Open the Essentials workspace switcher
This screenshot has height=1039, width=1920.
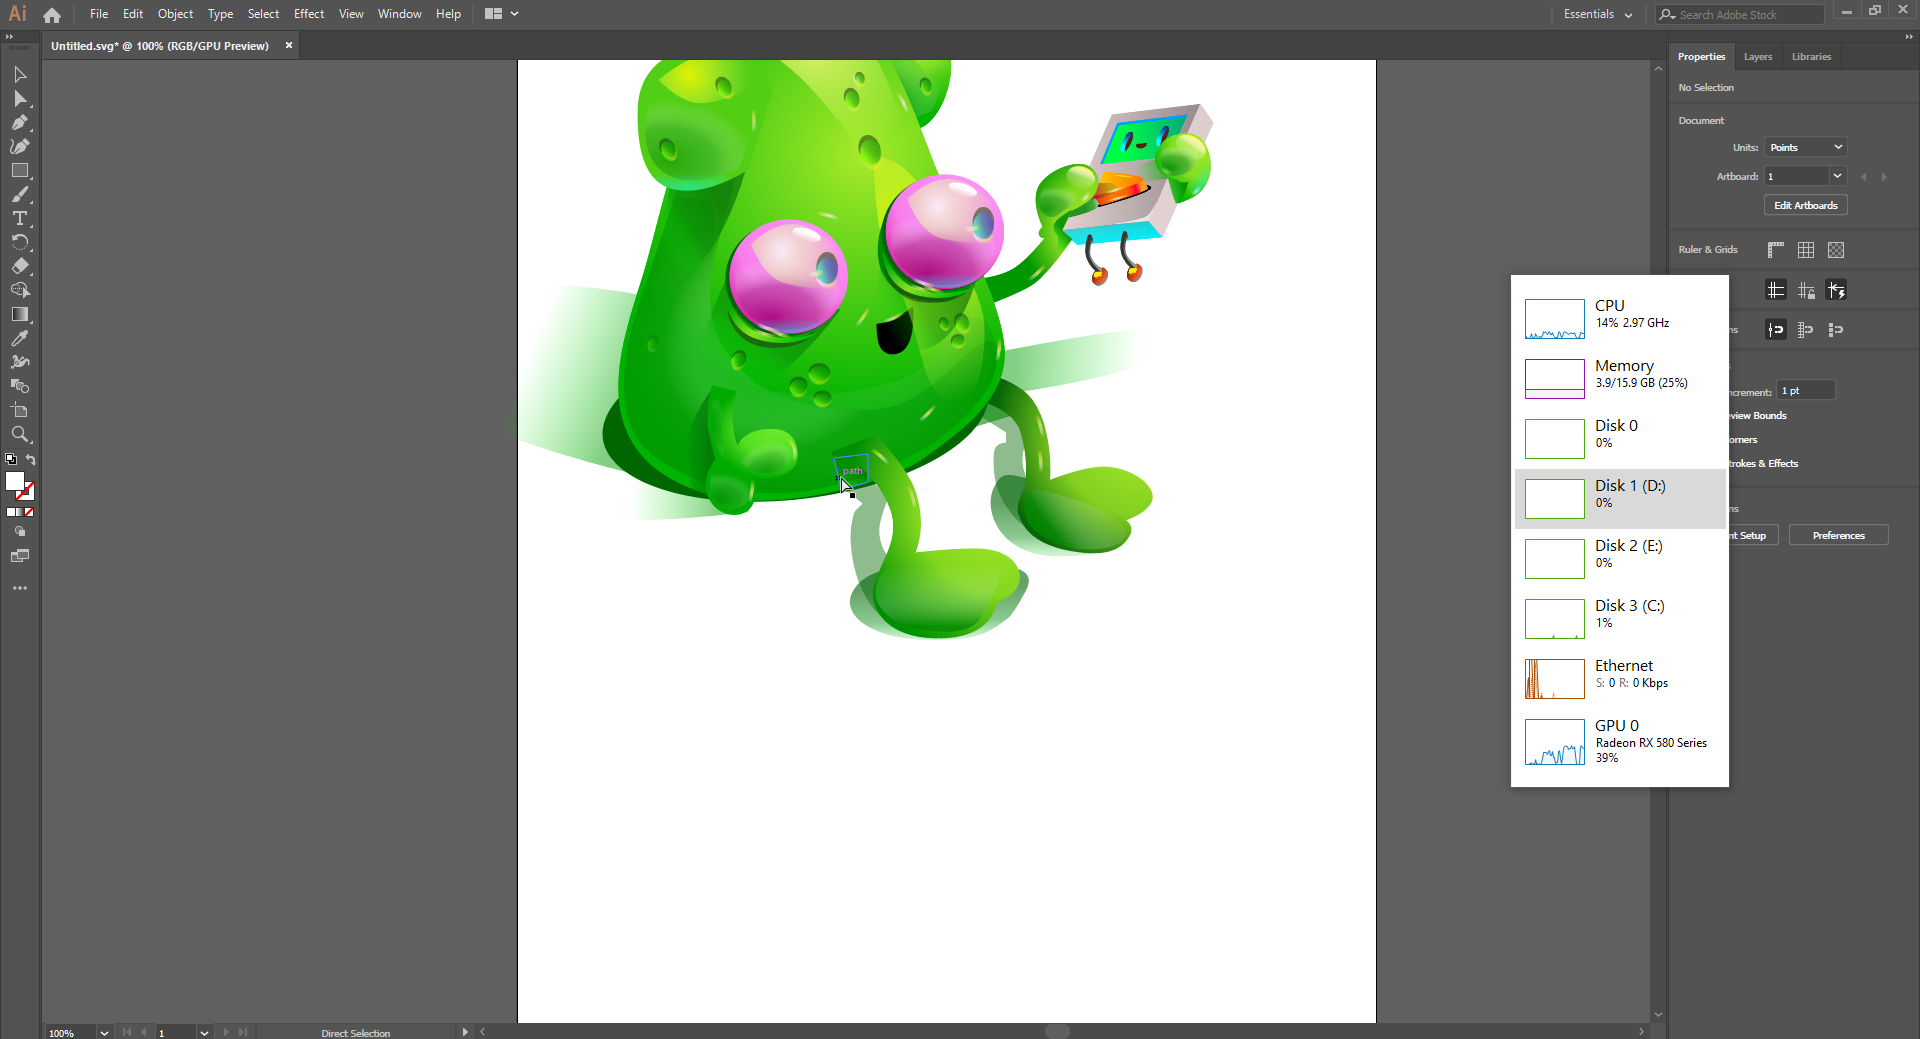tap(1598, 14)
